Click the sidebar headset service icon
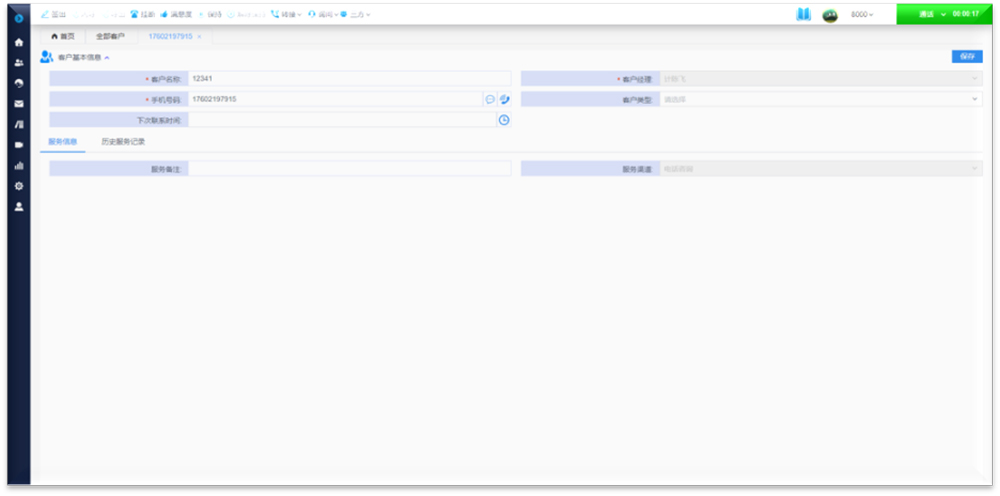1000x496 pixels. (x=19, y=83)
